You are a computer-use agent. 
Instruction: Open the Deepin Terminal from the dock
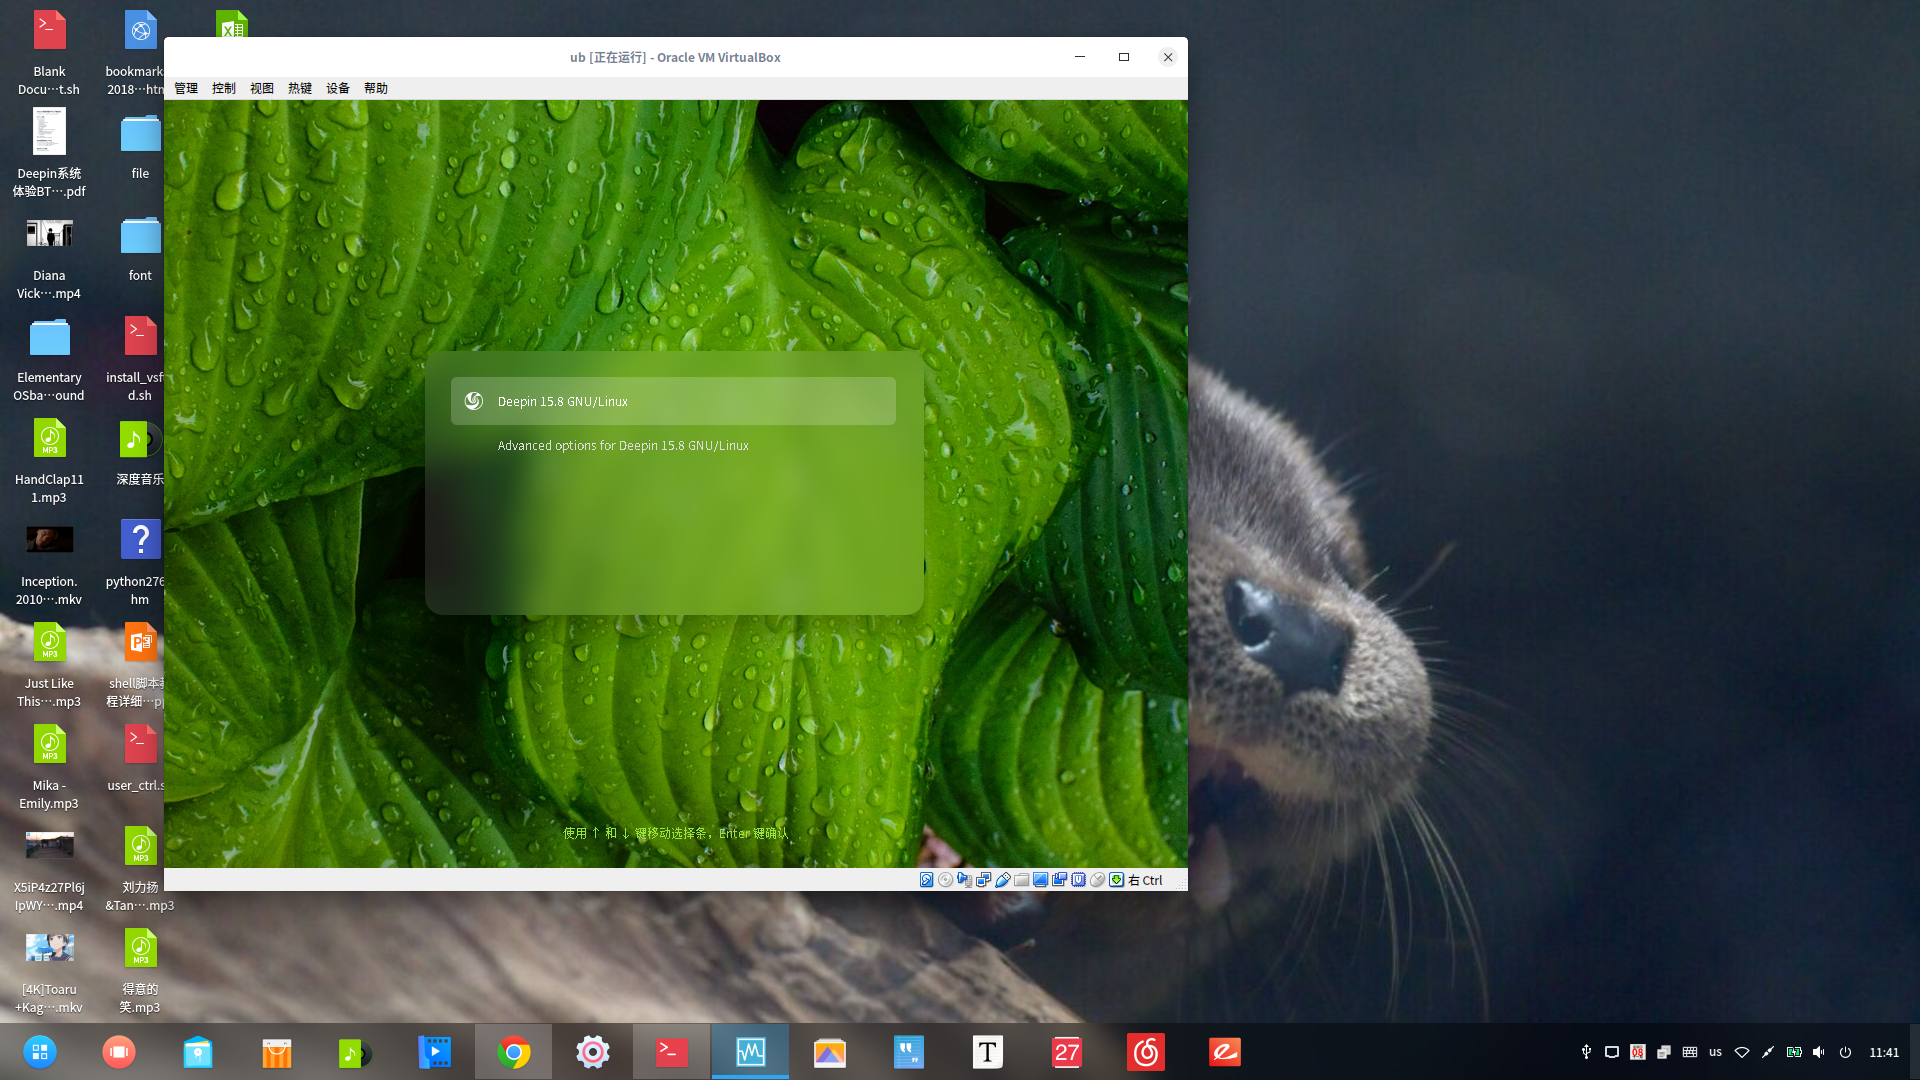671,1051
